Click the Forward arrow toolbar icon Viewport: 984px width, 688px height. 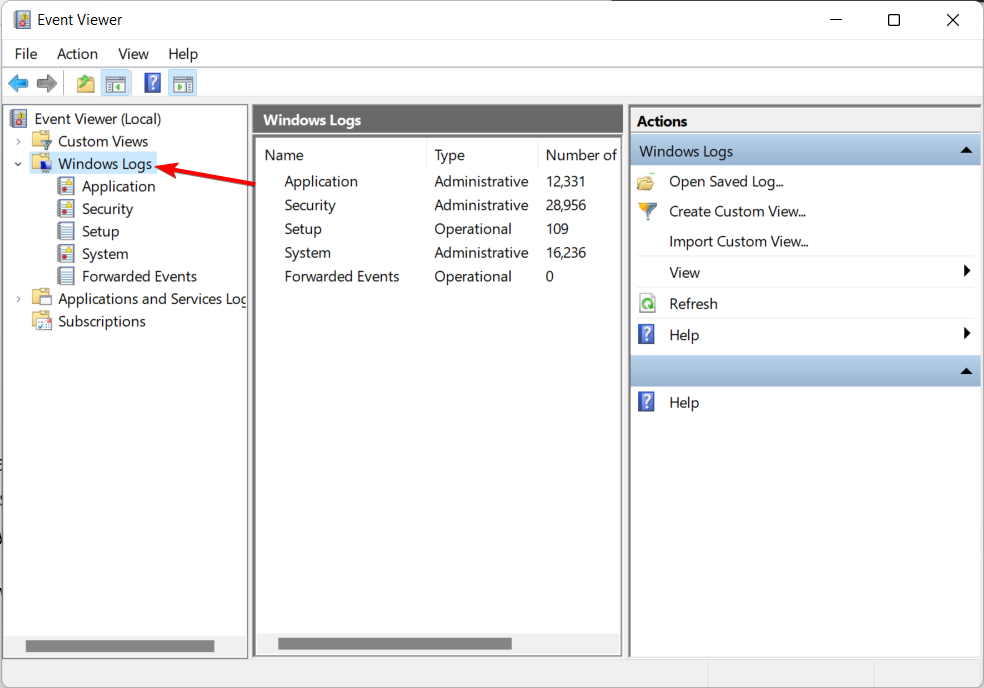click(x=46, y=83)
